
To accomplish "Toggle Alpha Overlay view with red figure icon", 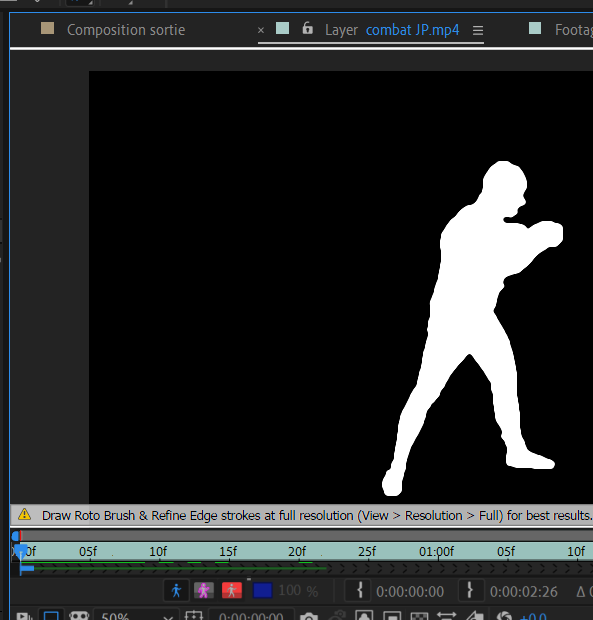I will point(232,591).
